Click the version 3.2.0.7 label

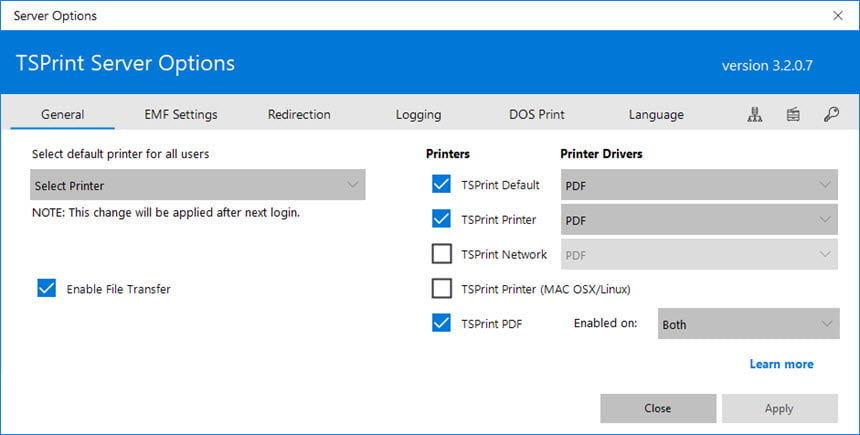point(767,65)
